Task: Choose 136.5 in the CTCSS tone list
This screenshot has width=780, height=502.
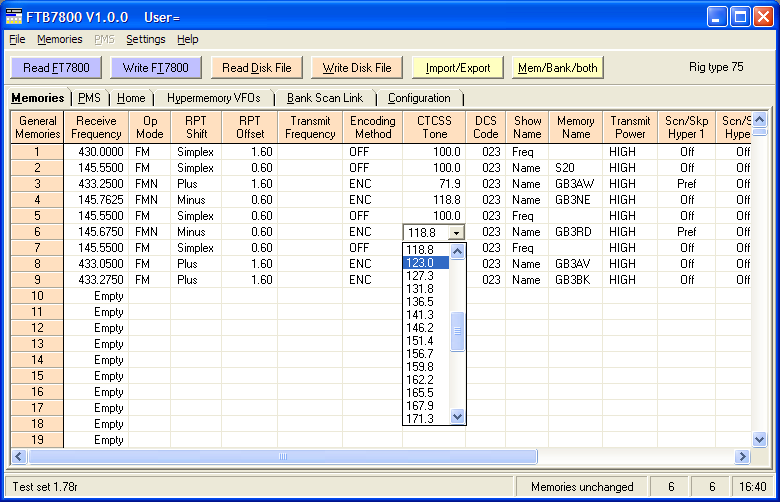Action: [426, 301]
